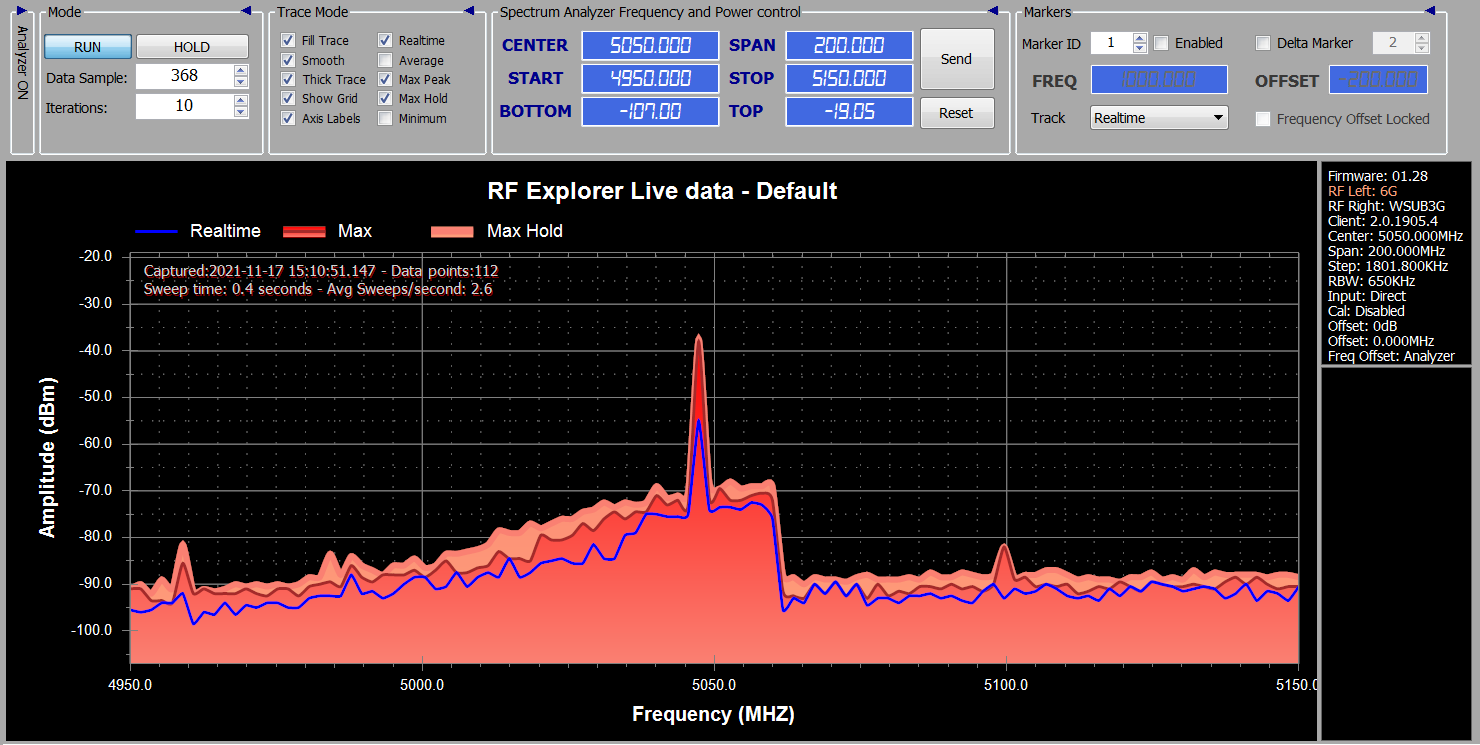This screenshot has width=1480, height=745.
Task: Enable the Minimum trace checkbox
Action: click(x=385, y=118)
